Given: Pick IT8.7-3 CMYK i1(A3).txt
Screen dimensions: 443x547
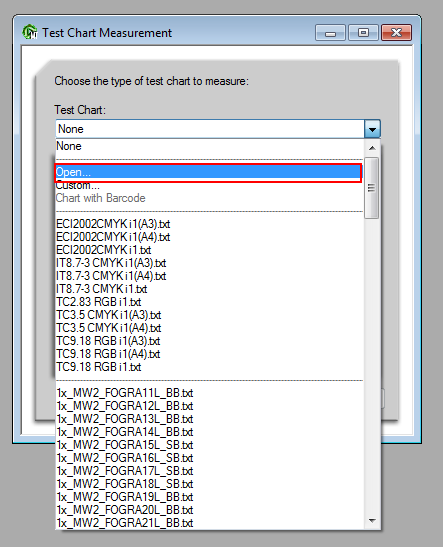Looking at the screenshot, I should coord(209,263).
